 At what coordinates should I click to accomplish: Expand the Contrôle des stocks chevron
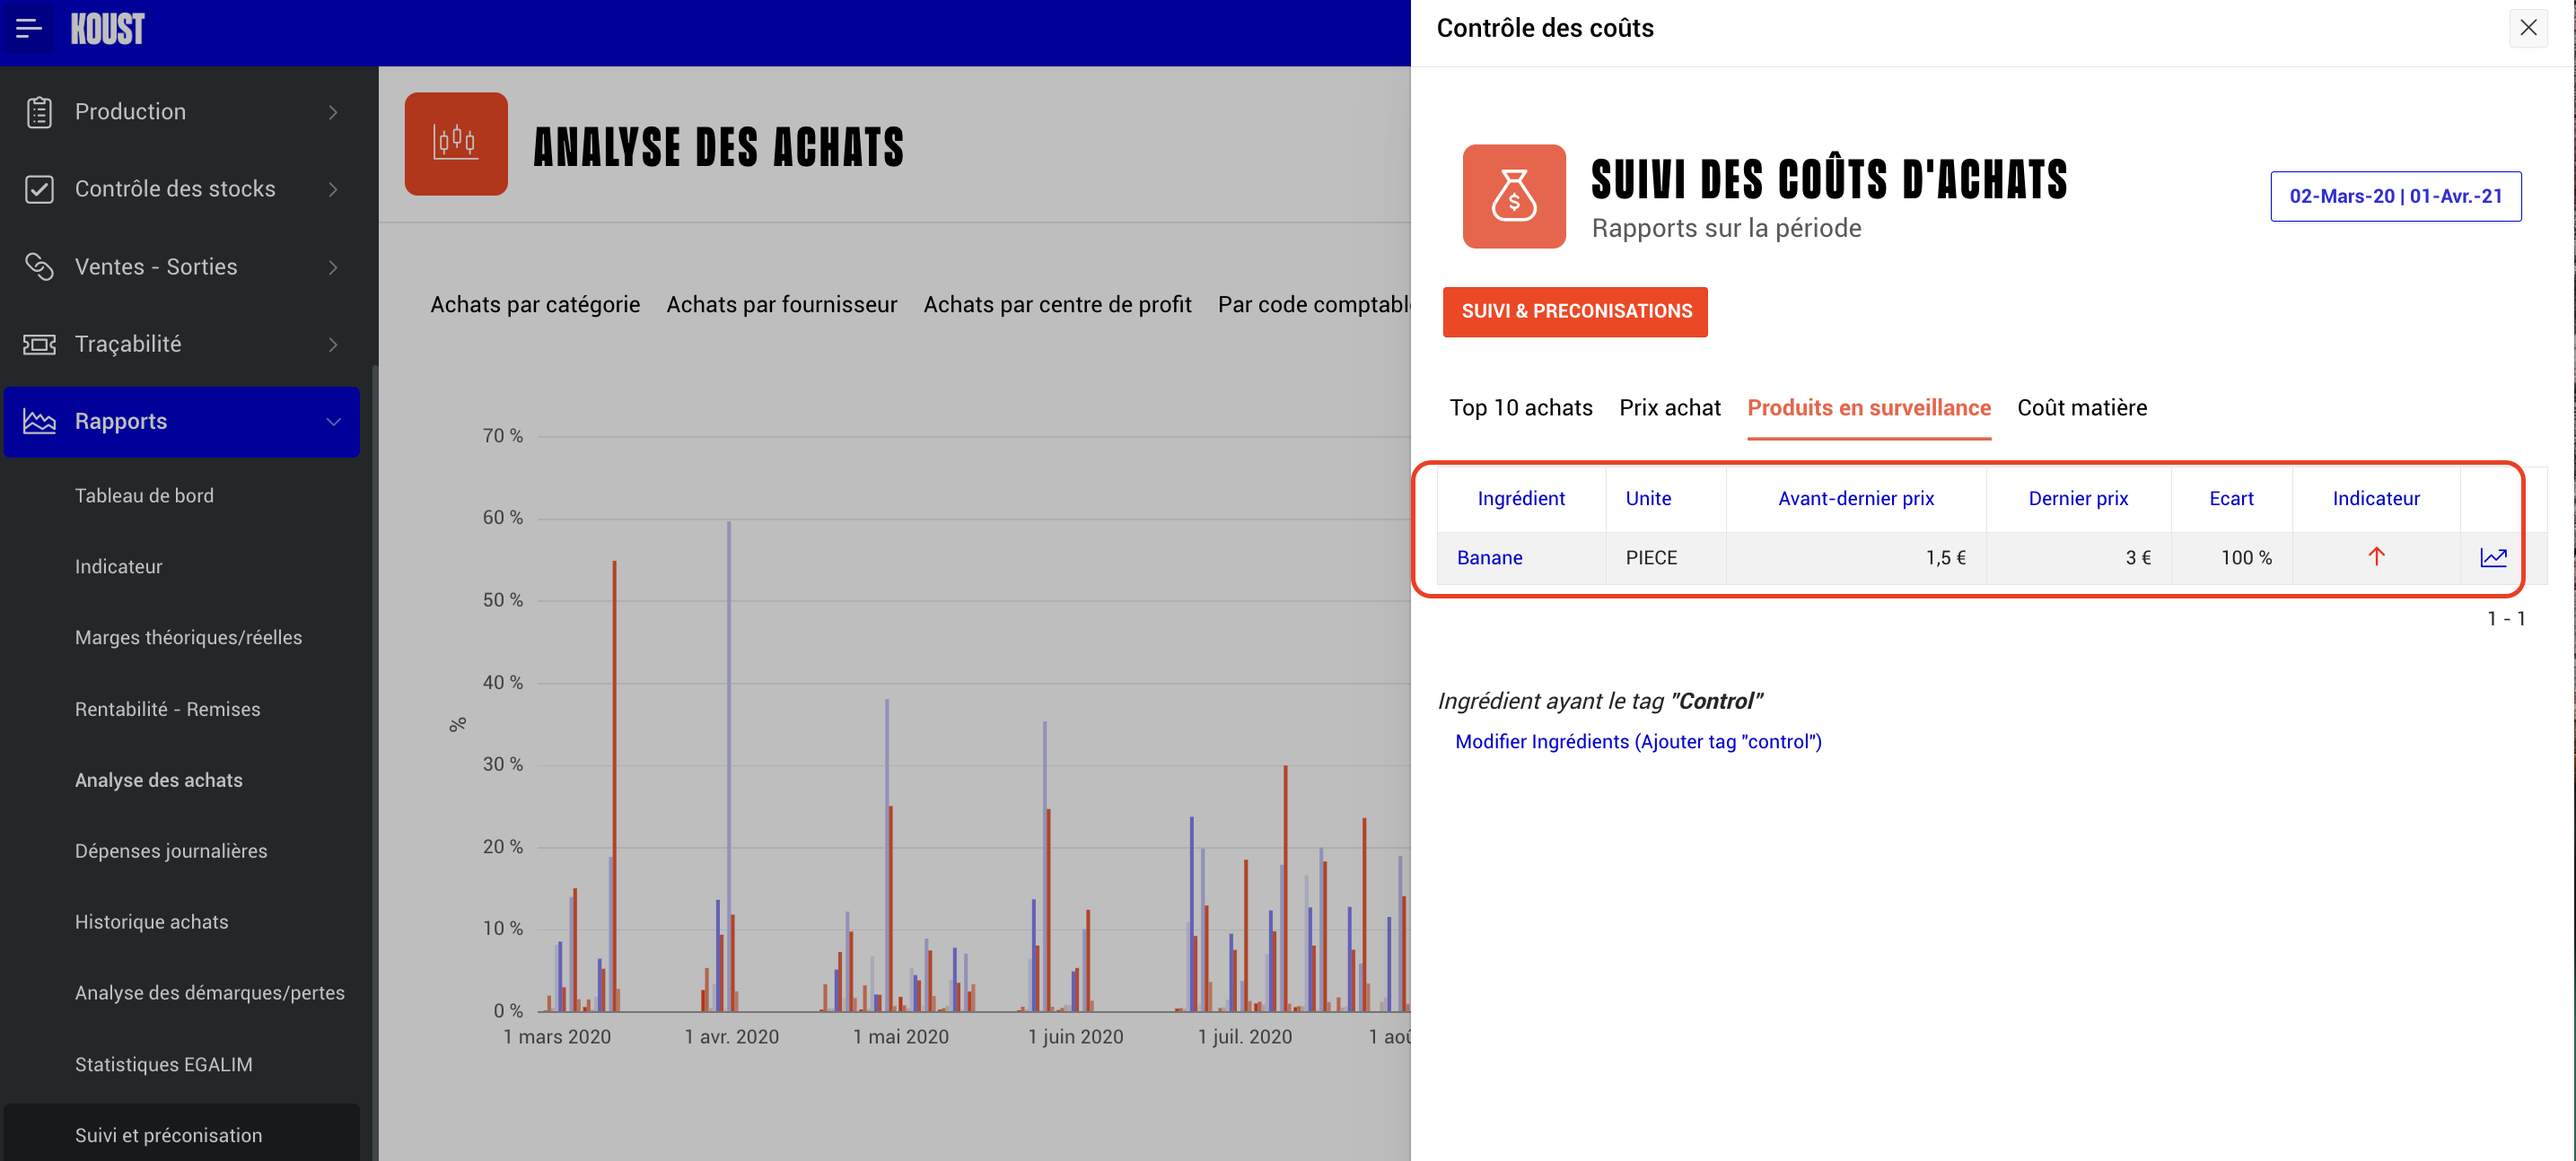click(x=333, y=189)
